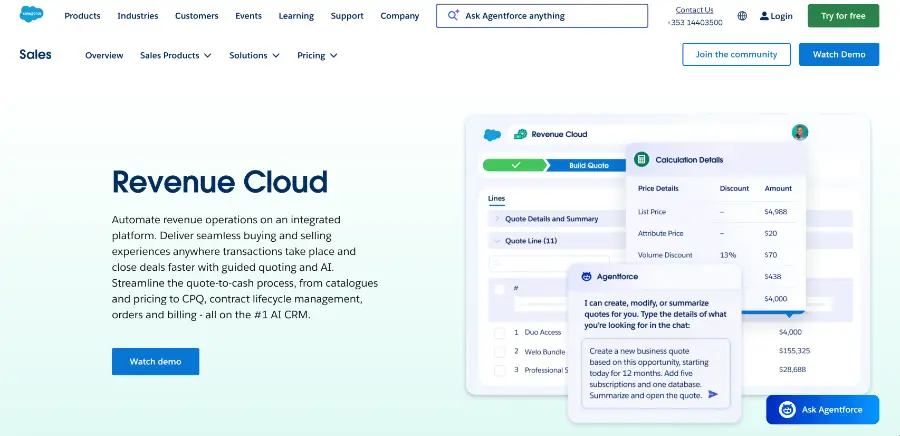Tick the Professional row checkbox
Screen dimensions: 900x436
(x=499, y=370)
